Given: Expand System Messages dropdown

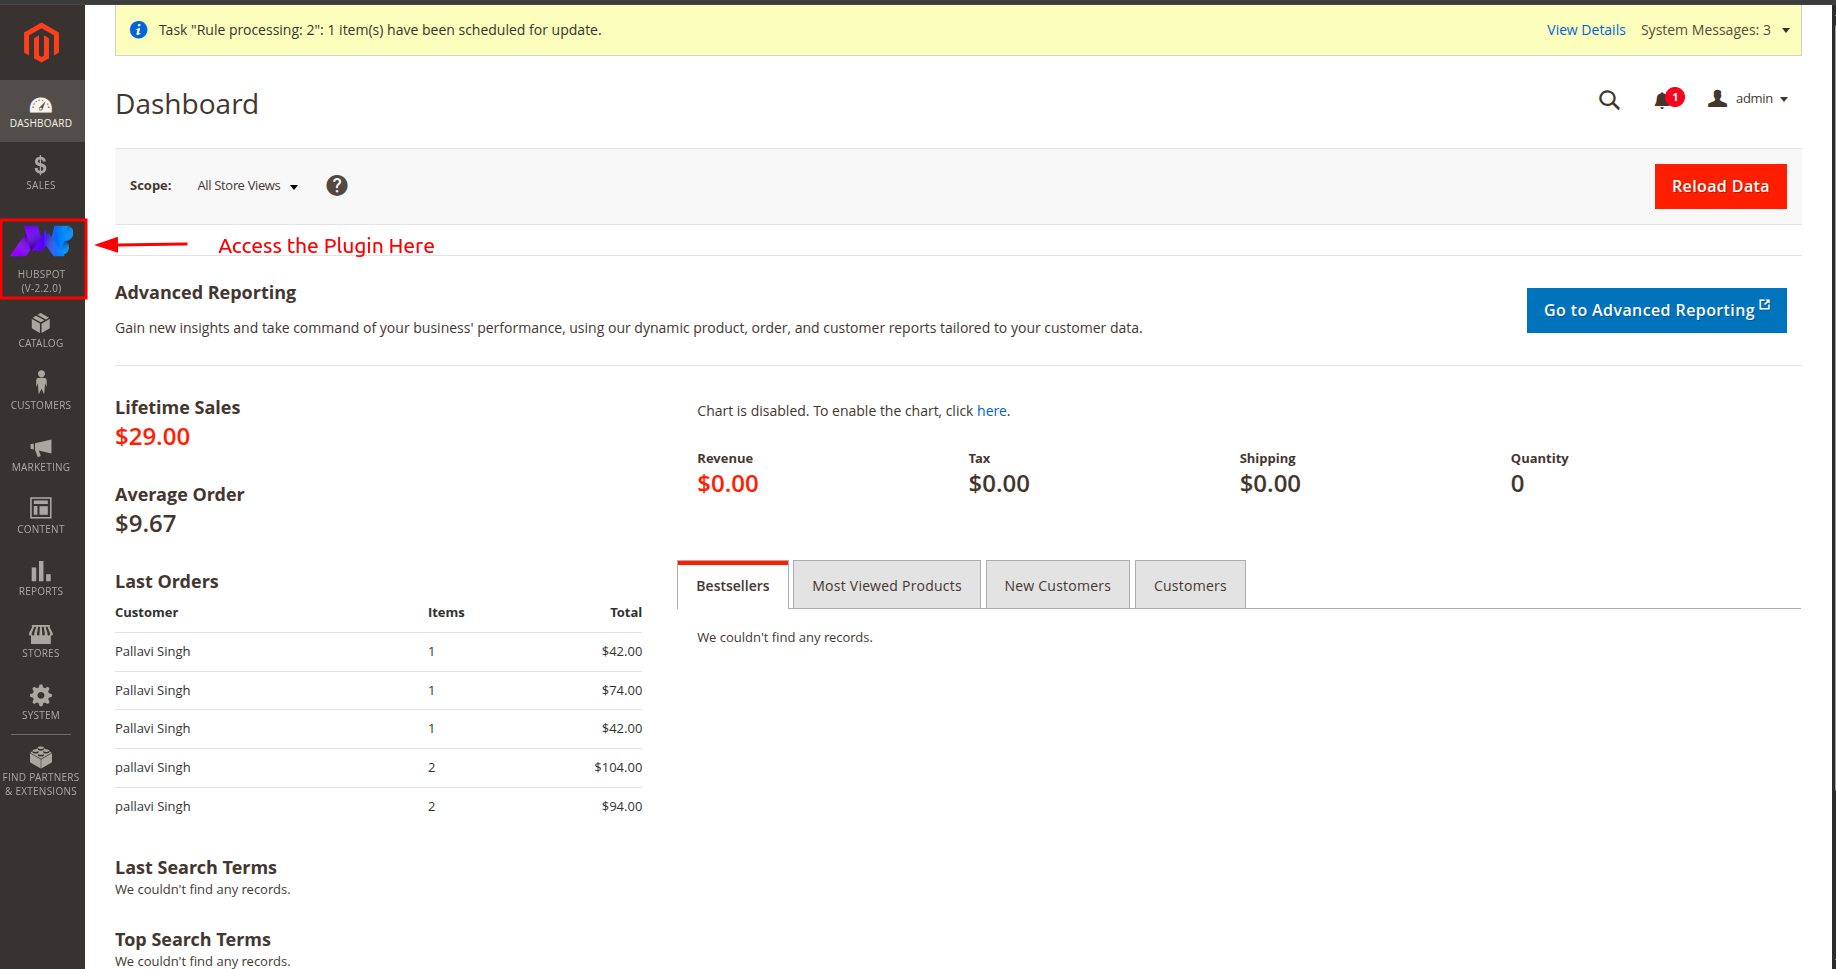Looking at the screenshot, I should coord(1715,30).
